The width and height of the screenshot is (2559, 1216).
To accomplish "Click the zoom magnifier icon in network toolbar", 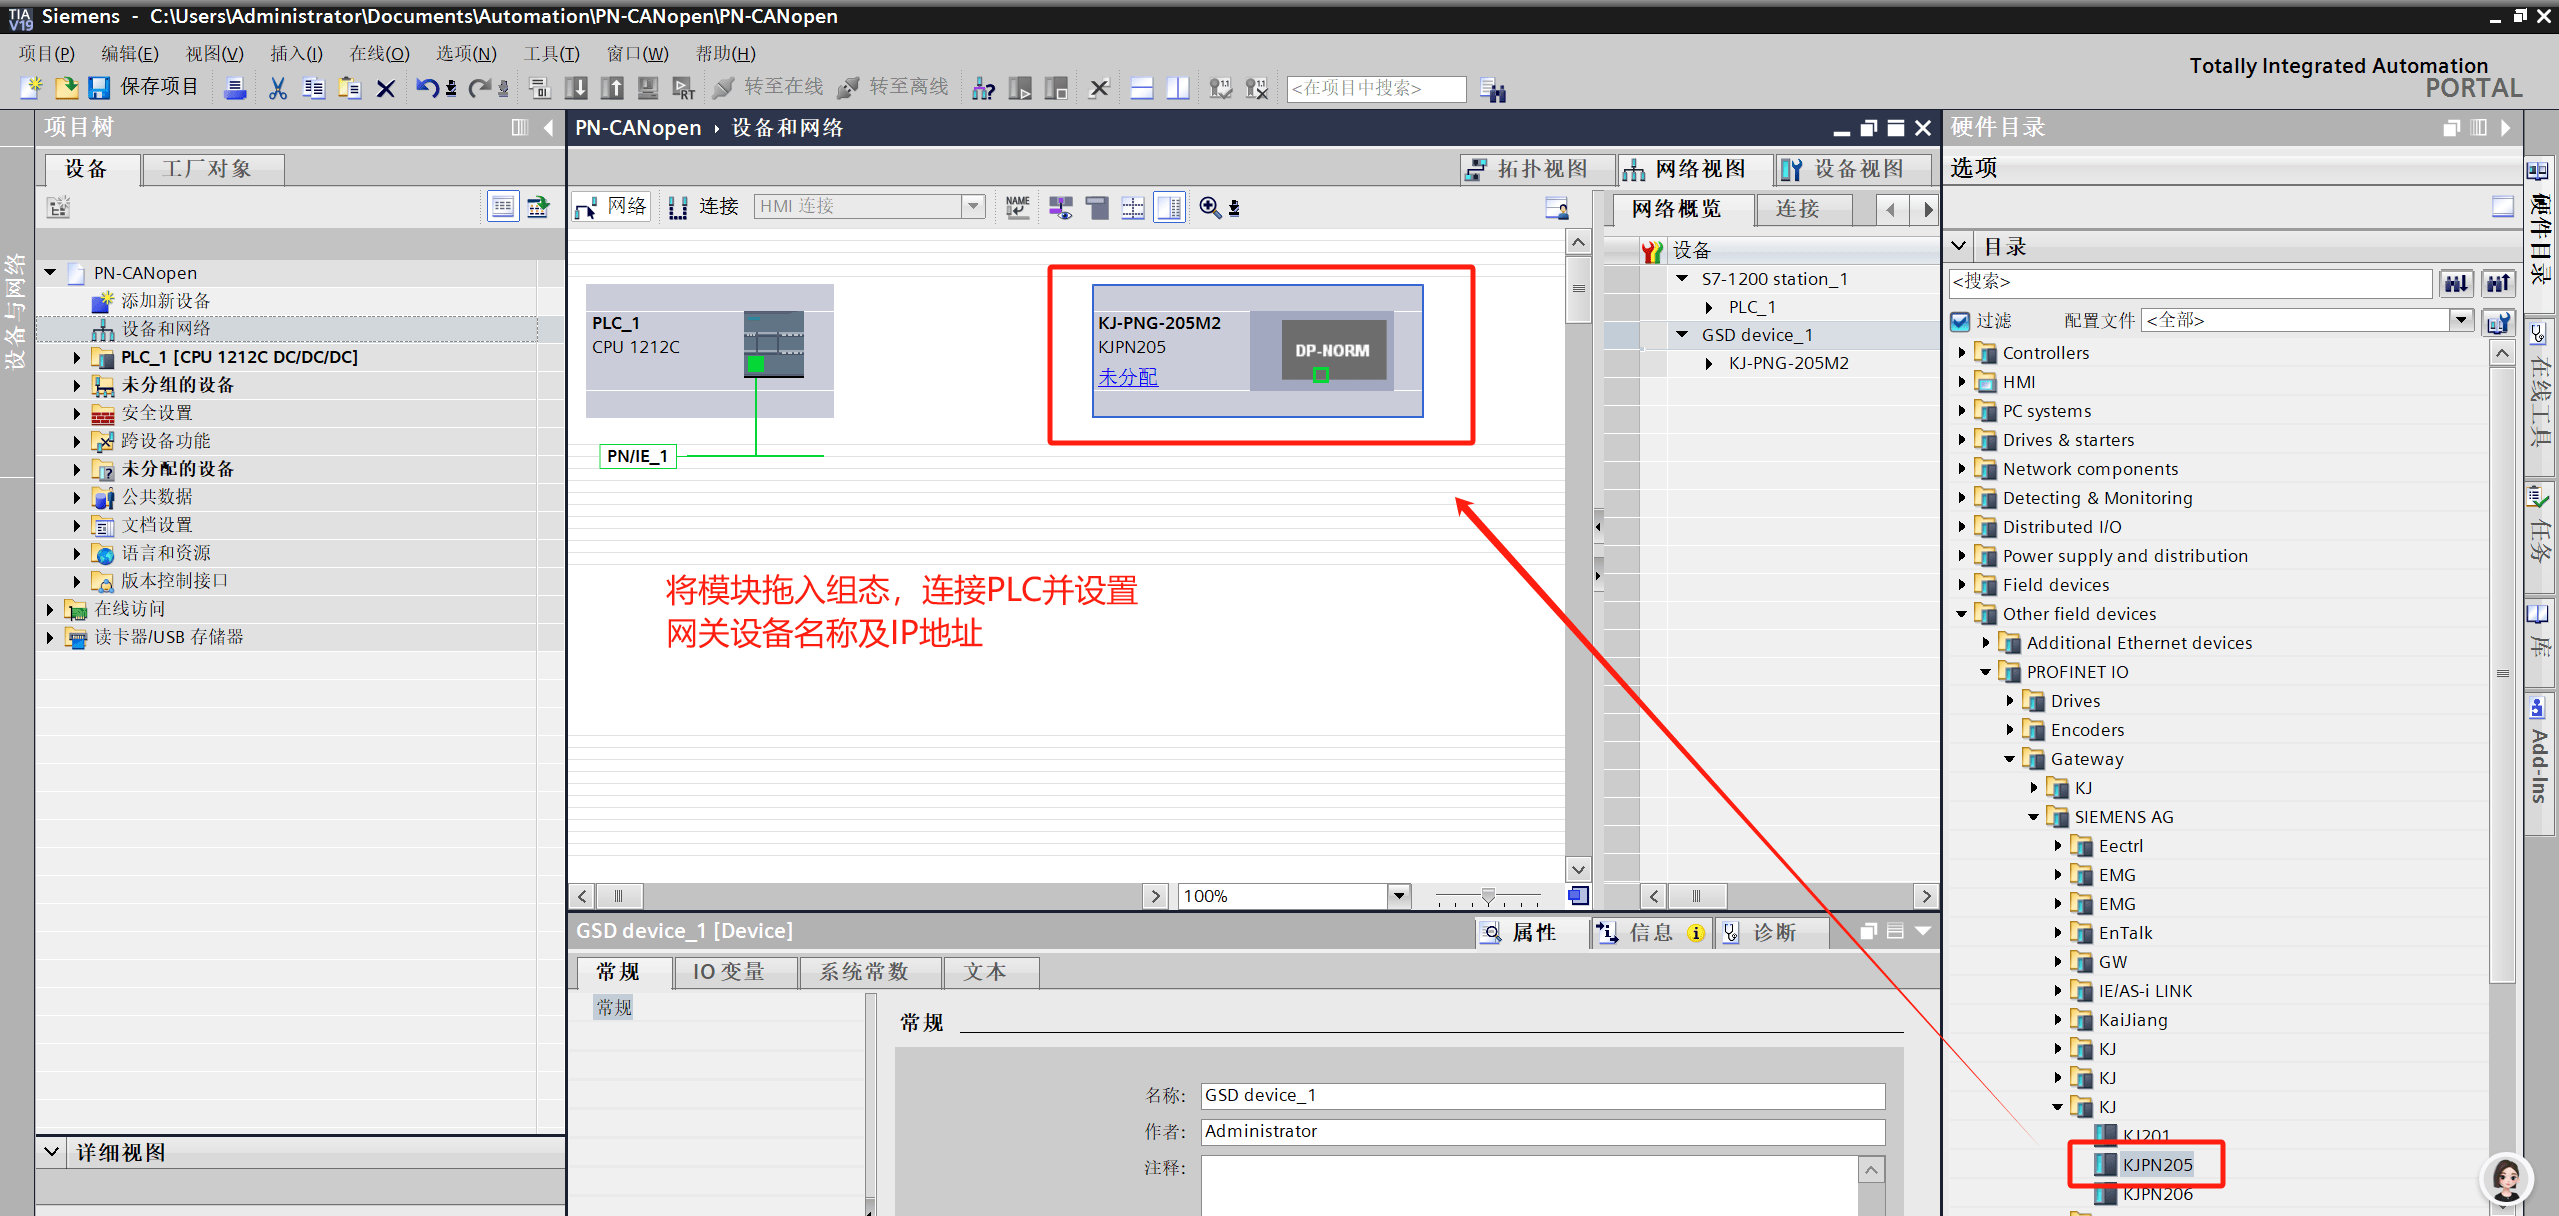I will pyautogui.click(x=1209, y=207).
